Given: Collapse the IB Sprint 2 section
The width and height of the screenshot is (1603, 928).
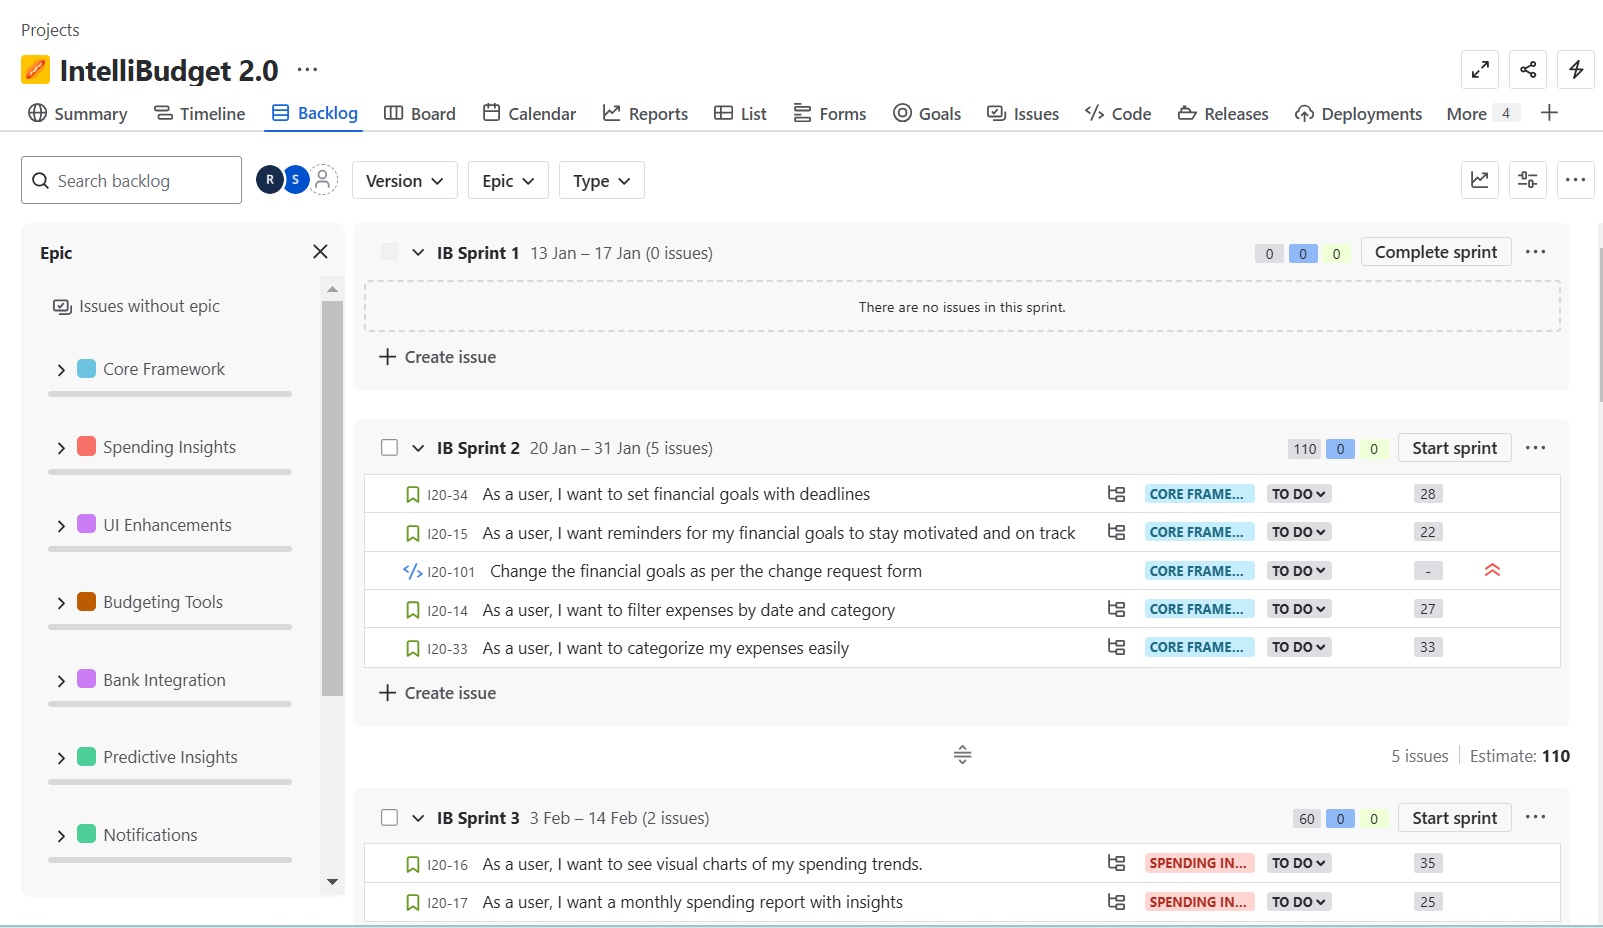Looking at the screenshot, I should [418, 448].
